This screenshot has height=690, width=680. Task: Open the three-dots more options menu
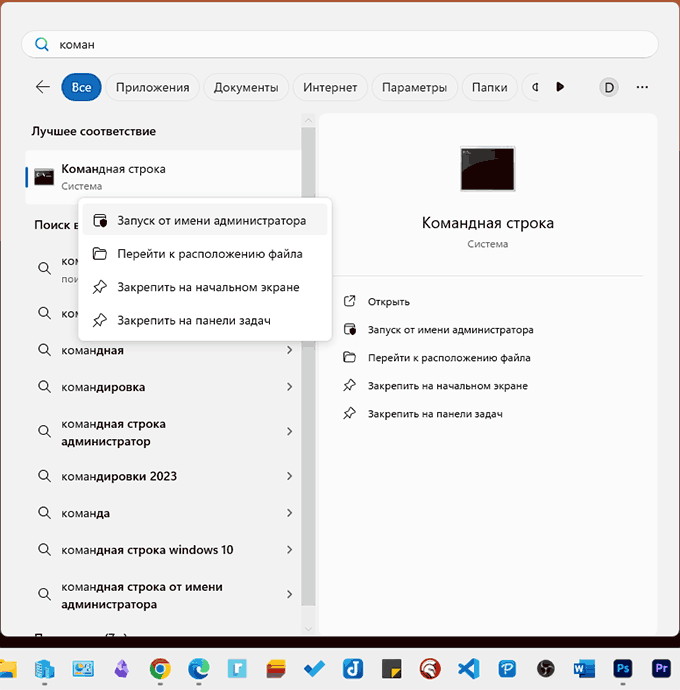[x=642, y=87]
